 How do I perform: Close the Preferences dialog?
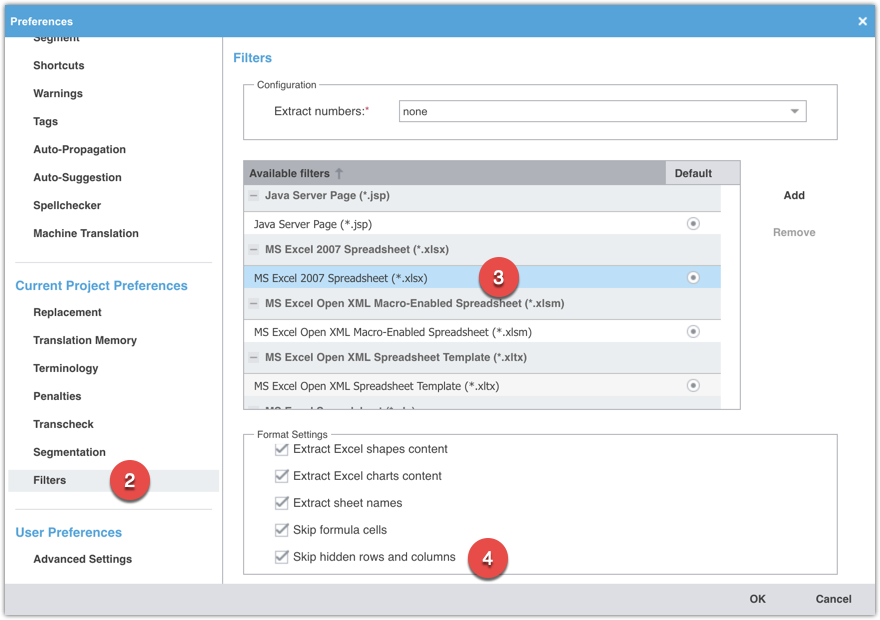[862, 21]
